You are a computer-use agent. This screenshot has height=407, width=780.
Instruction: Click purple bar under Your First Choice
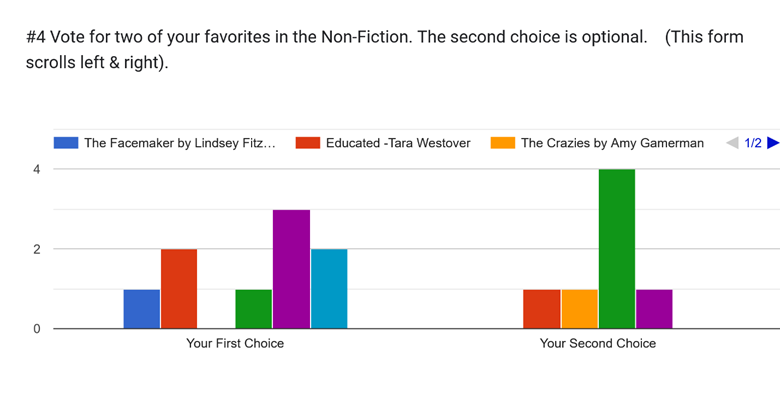[291, 269]
